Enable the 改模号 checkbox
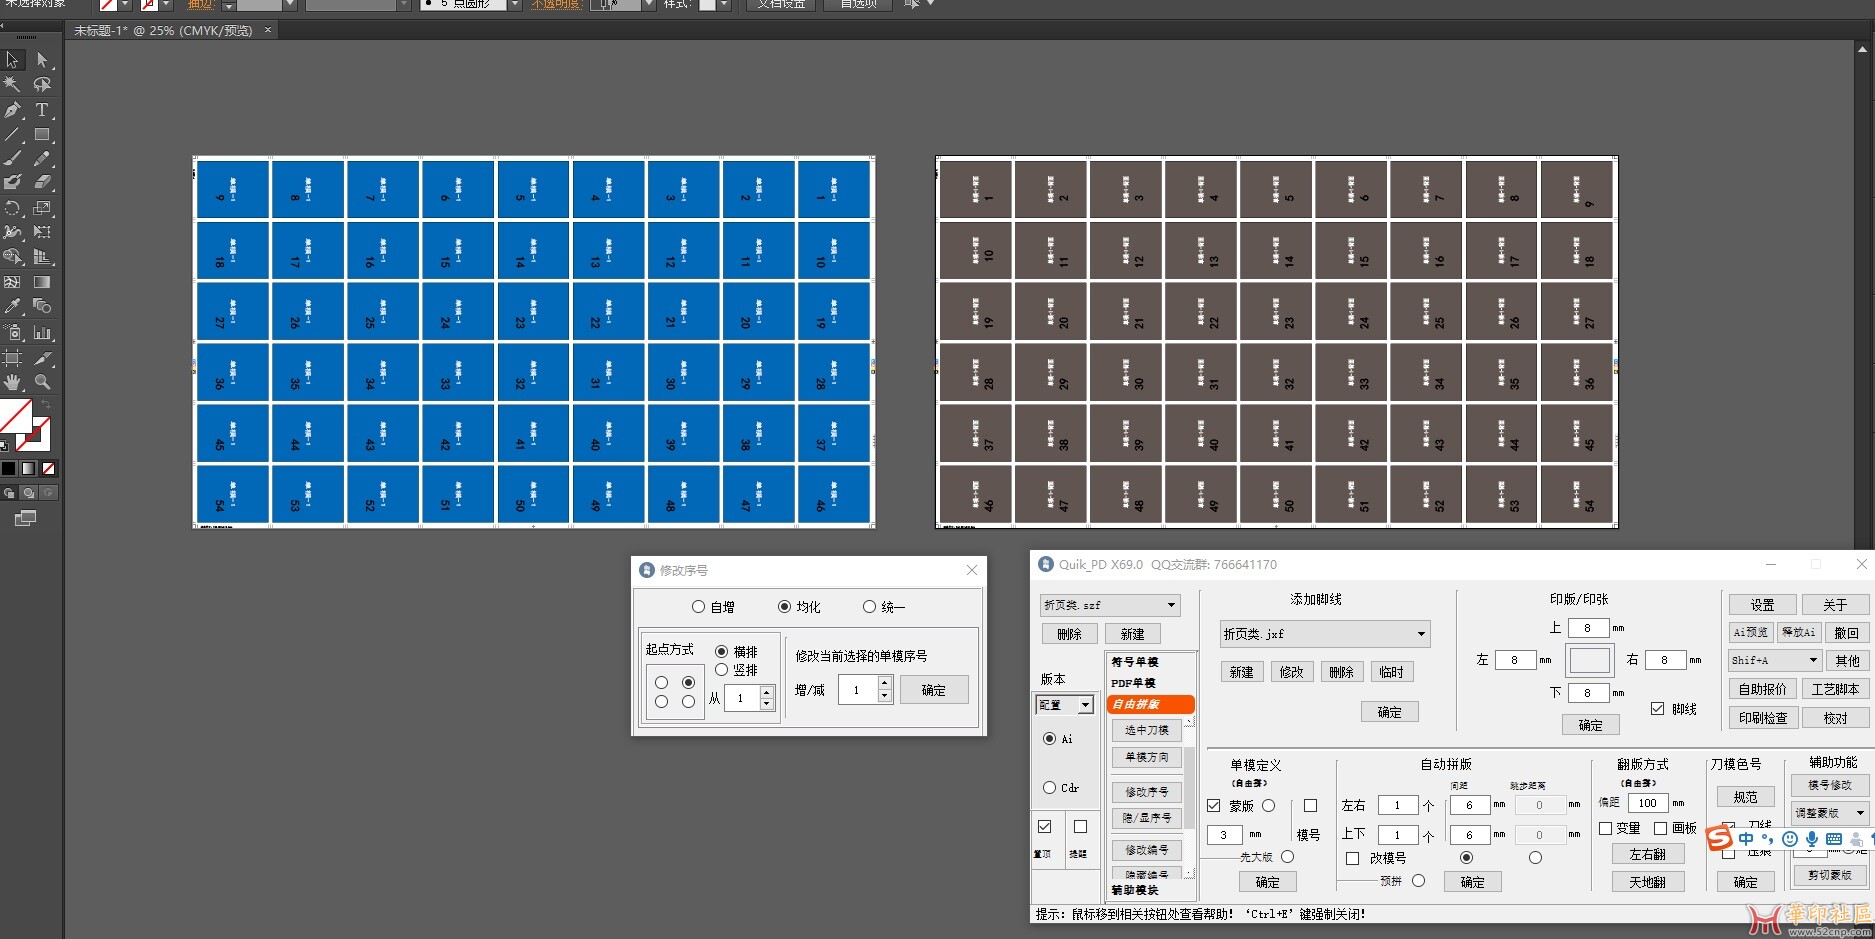1875x939 pixels. 1352,858
